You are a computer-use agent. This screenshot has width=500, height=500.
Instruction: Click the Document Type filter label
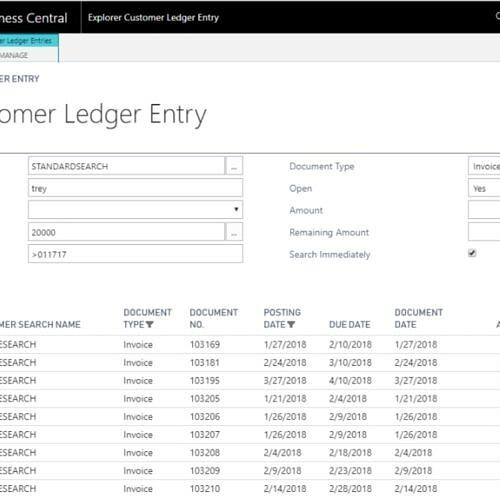(x=322, y=166)
